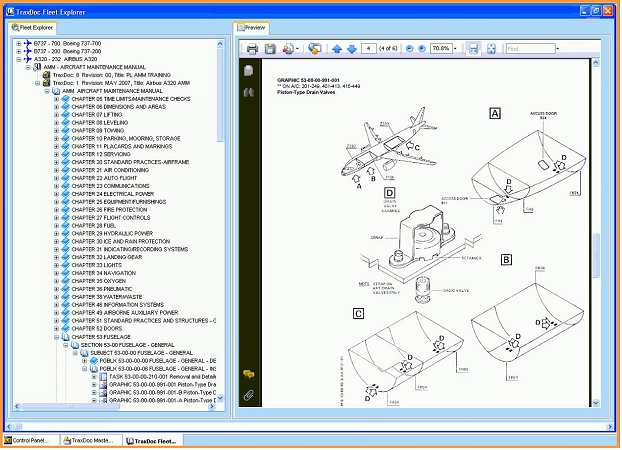This screenshot has height=450, width=622.
Task: Click the Print icon in preview toolbar
Action: coord(253,48)
